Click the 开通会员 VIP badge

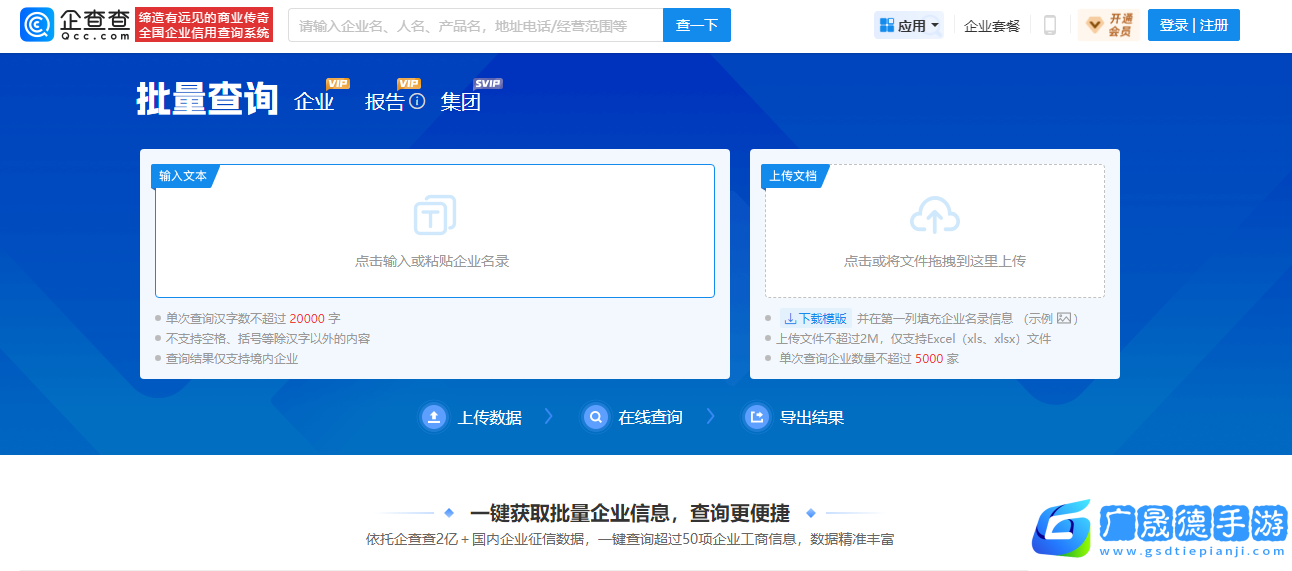pyautogui.click(x=1108, y=25)
